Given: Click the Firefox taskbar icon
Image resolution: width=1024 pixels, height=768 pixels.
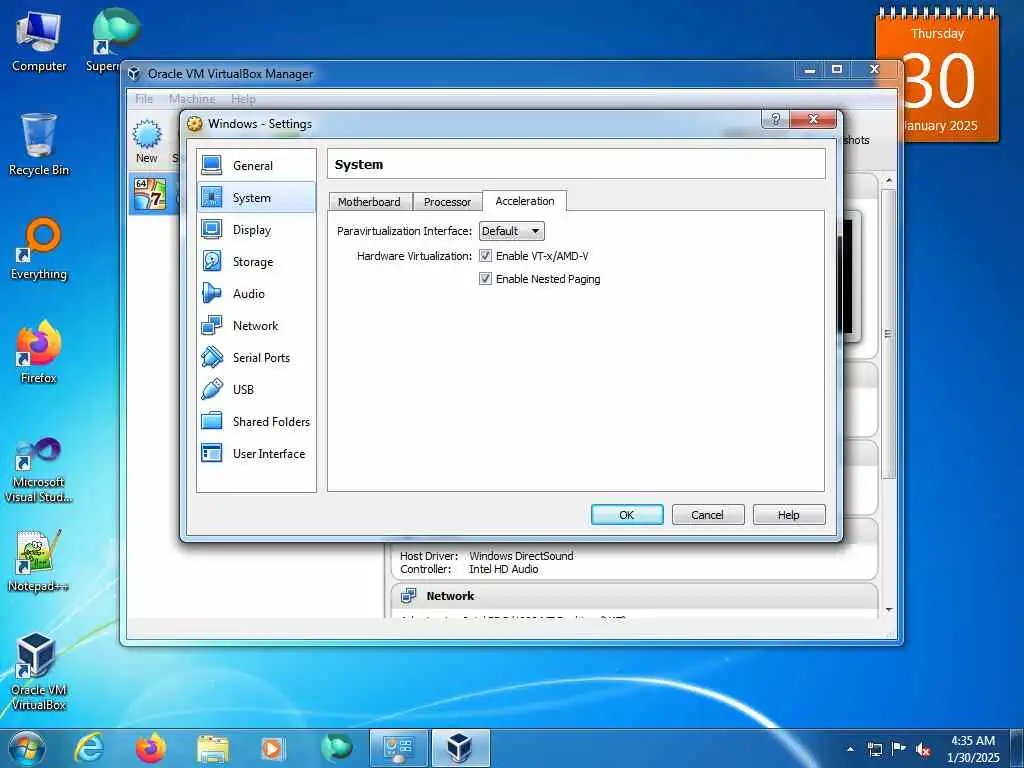Looking at the screenshot, I should pos(151,748).
